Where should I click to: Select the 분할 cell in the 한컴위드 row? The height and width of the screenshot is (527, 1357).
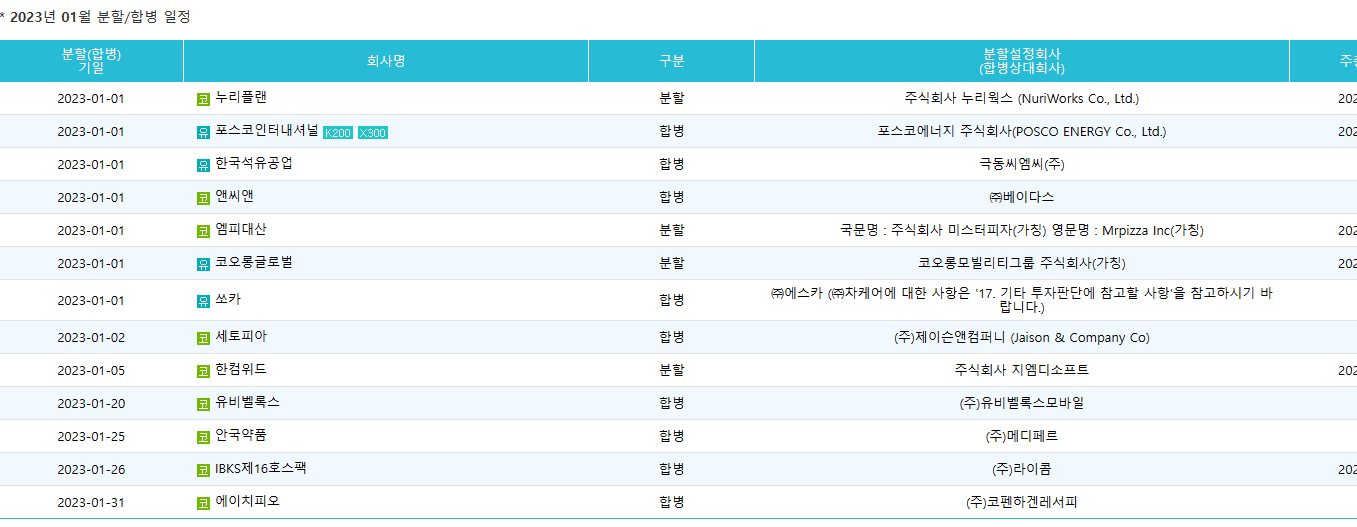pos(672,370)
